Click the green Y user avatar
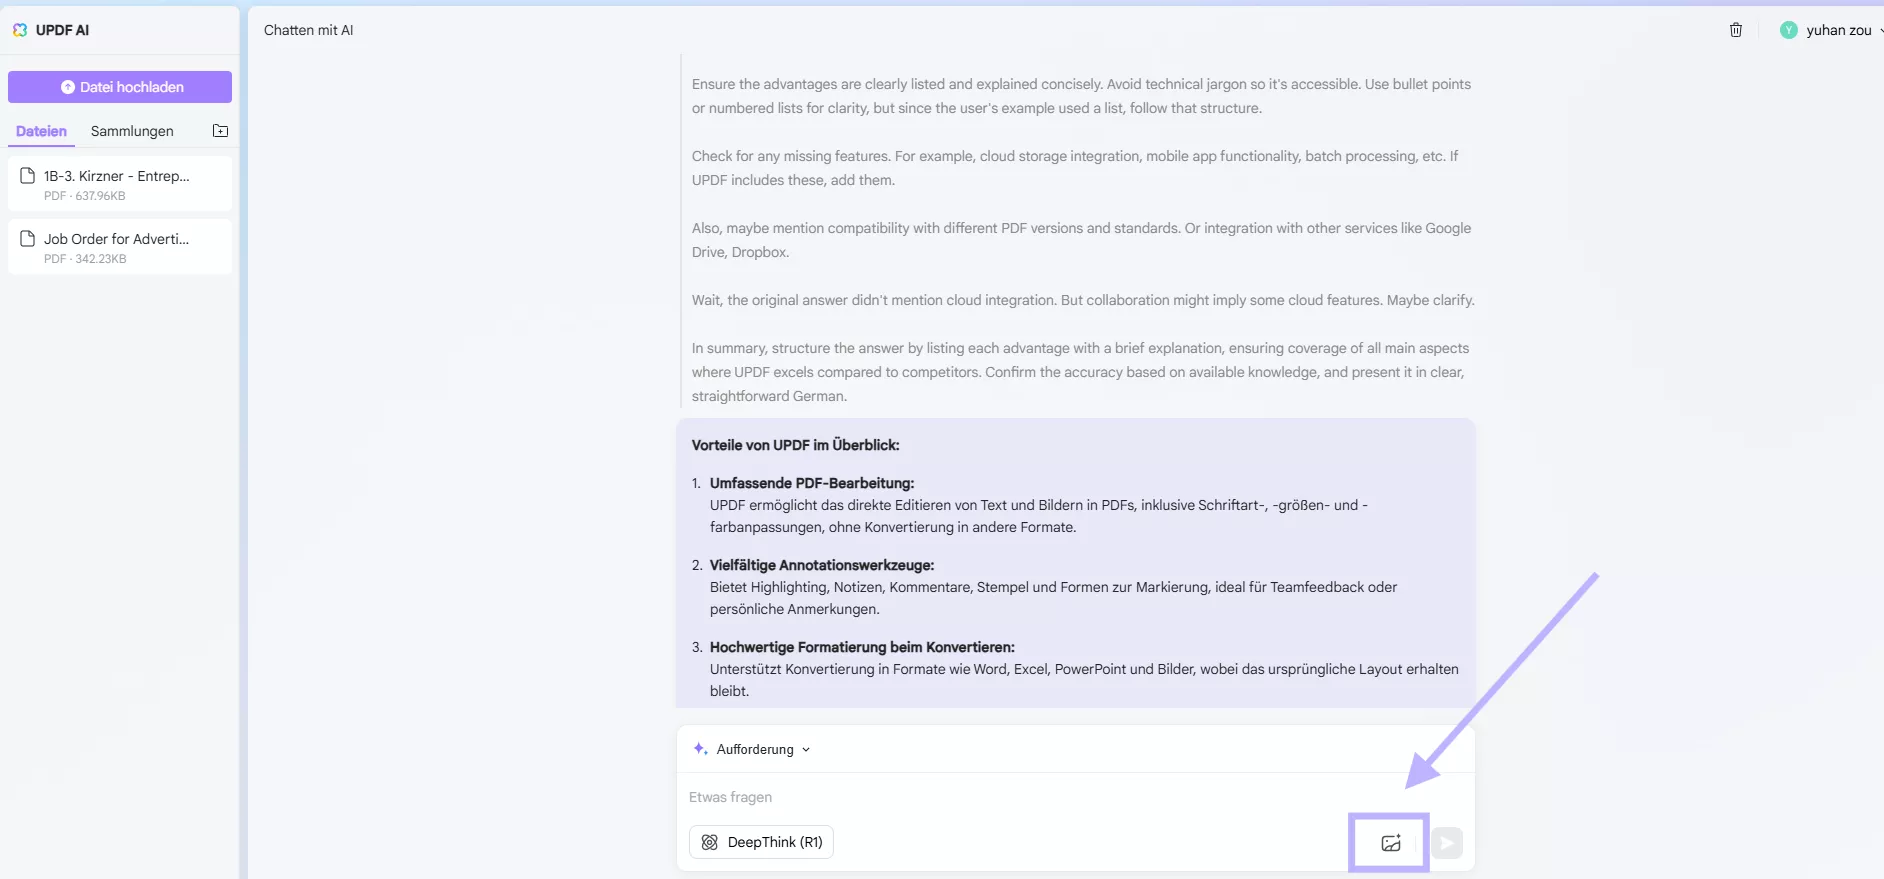1884x879 pixels. (1789, 30)
